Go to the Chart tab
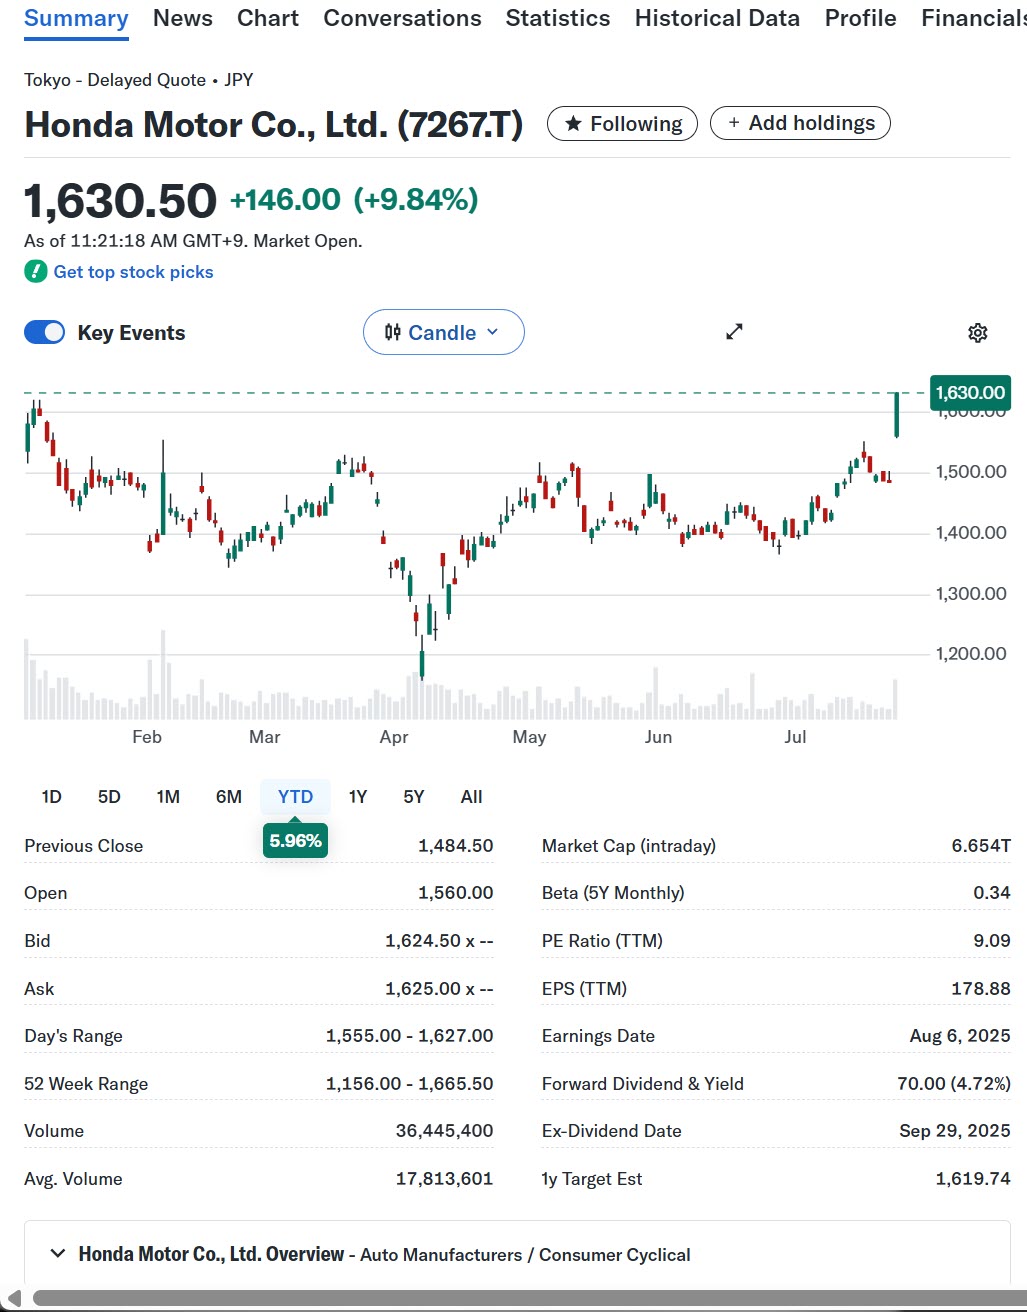 click(x=268, y=18)
